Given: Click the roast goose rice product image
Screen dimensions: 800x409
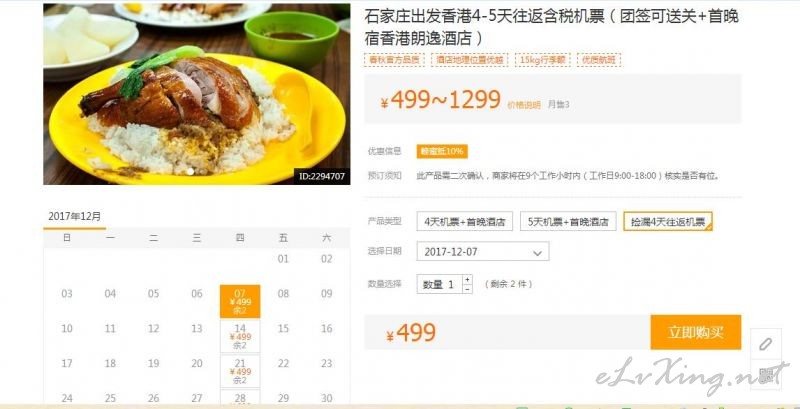Looking at the screenshot, I should click(196, 94).
